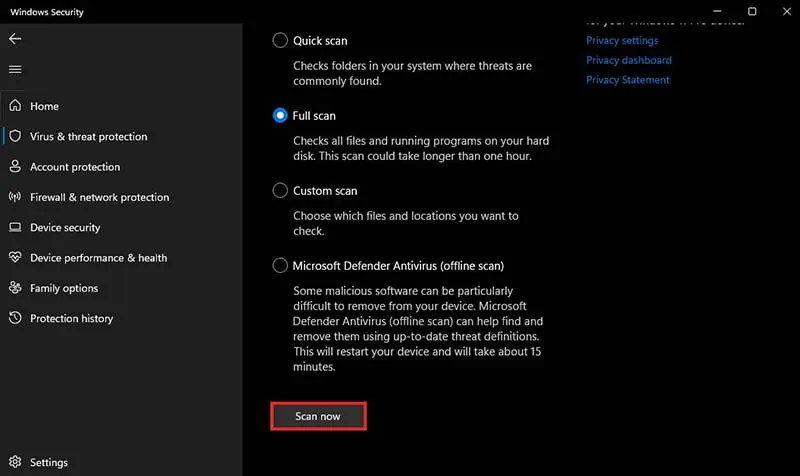Click "Checks folders in your system" description
The image size is (800, 476).
(x=412, y=73)
